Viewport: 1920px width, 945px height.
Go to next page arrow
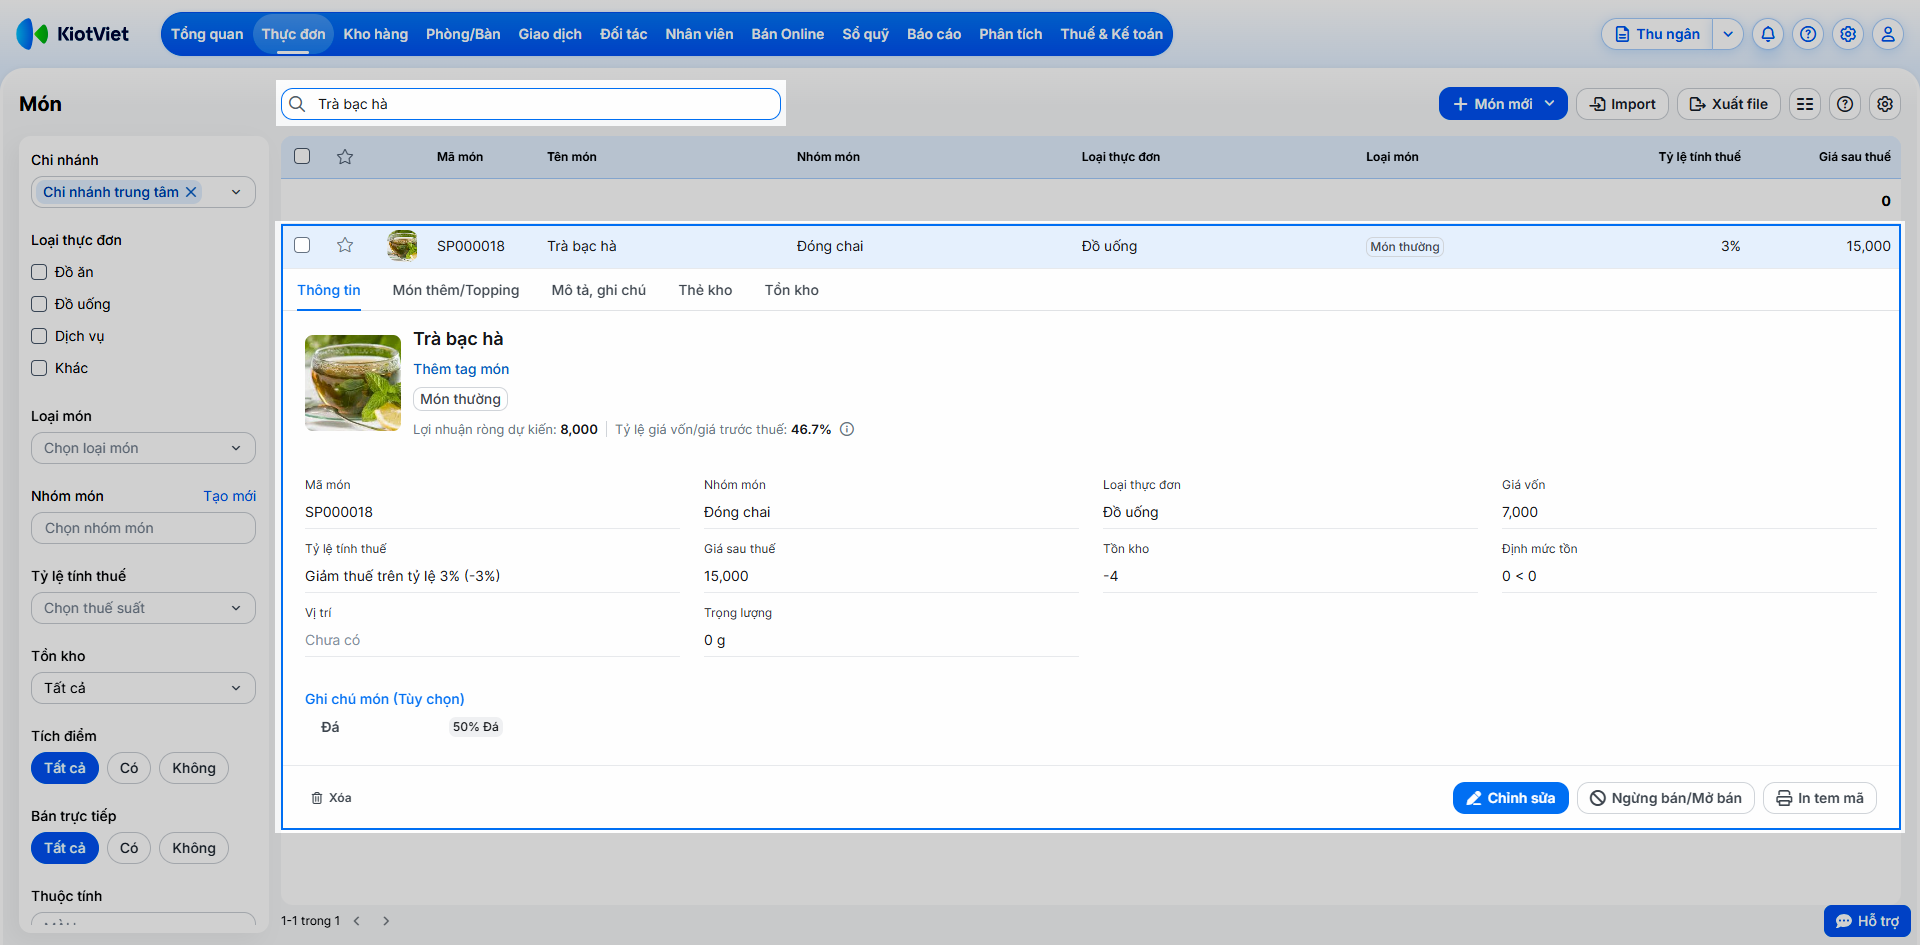point(386,921)
